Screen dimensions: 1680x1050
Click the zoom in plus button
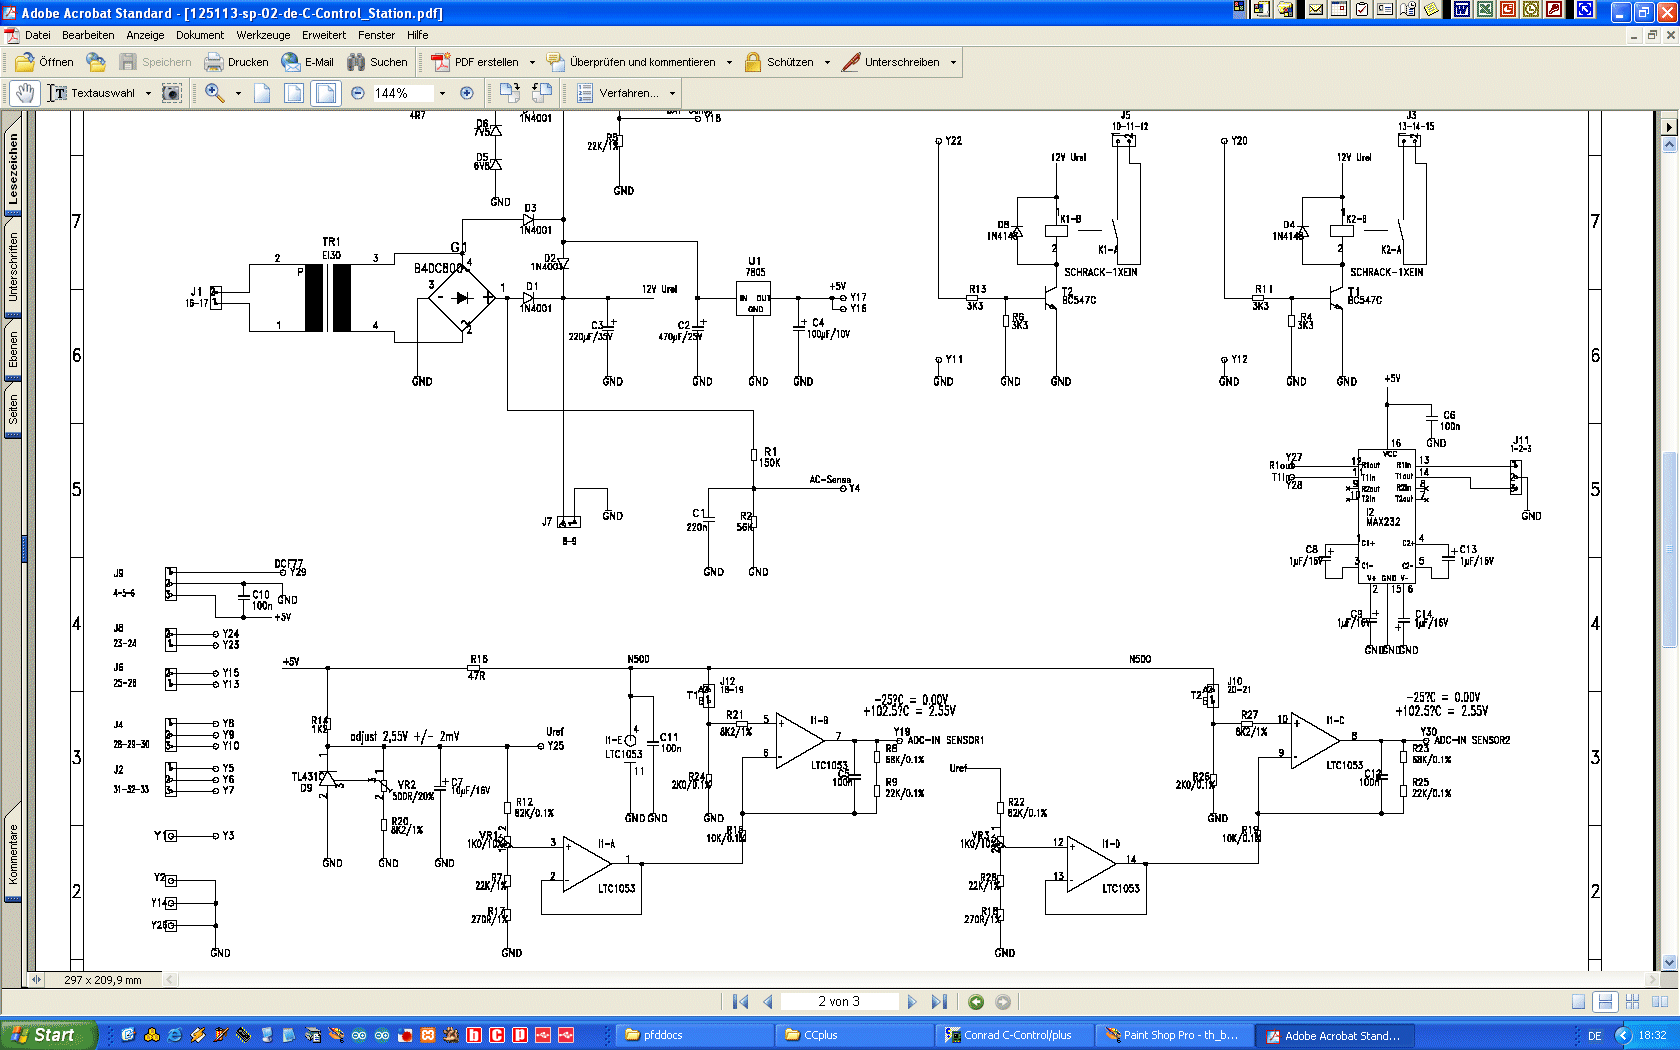coord(466,93)
